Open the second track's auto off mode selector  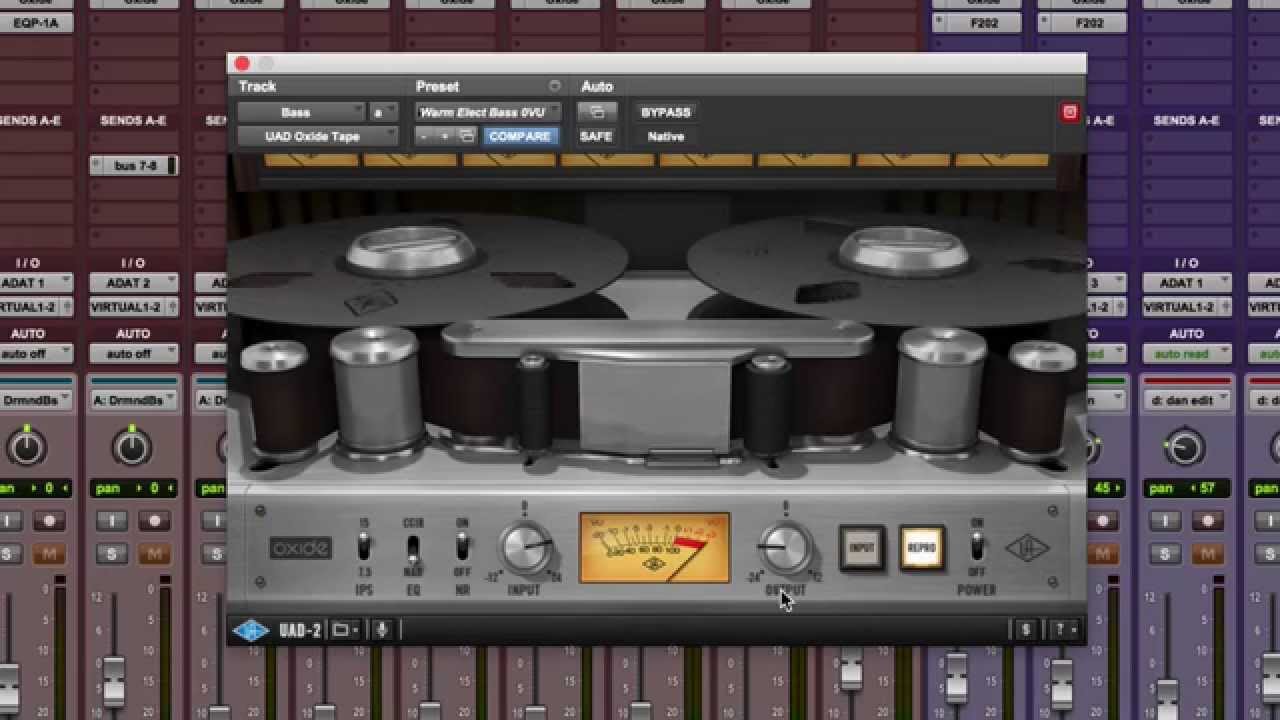point(133,353)
